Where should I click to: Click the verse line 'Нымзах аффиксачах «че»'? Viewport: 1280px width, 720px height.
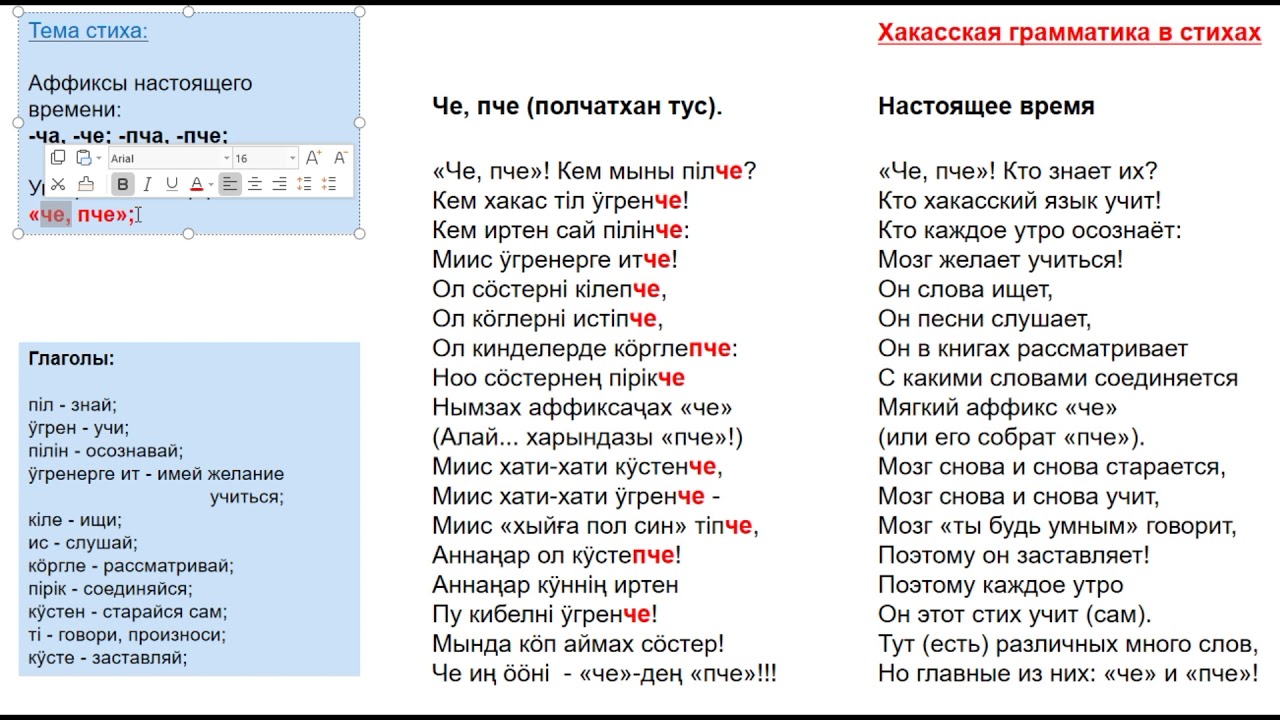point(583,408)
